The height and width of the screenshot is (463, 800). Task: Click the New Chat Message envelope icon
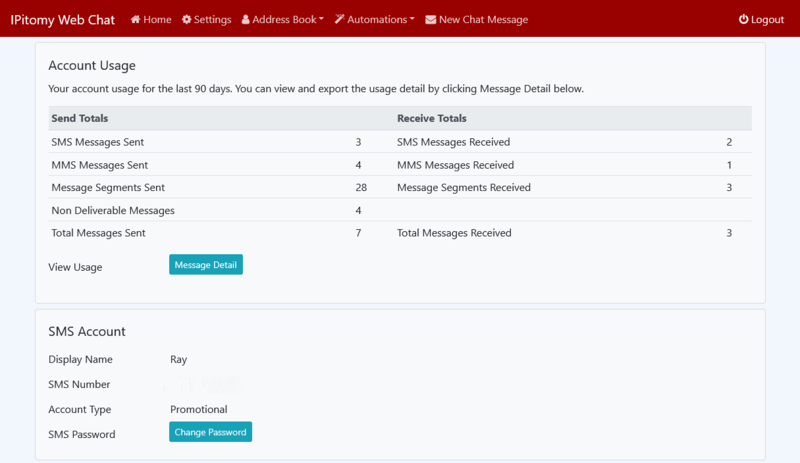click(x=430, y=20)
